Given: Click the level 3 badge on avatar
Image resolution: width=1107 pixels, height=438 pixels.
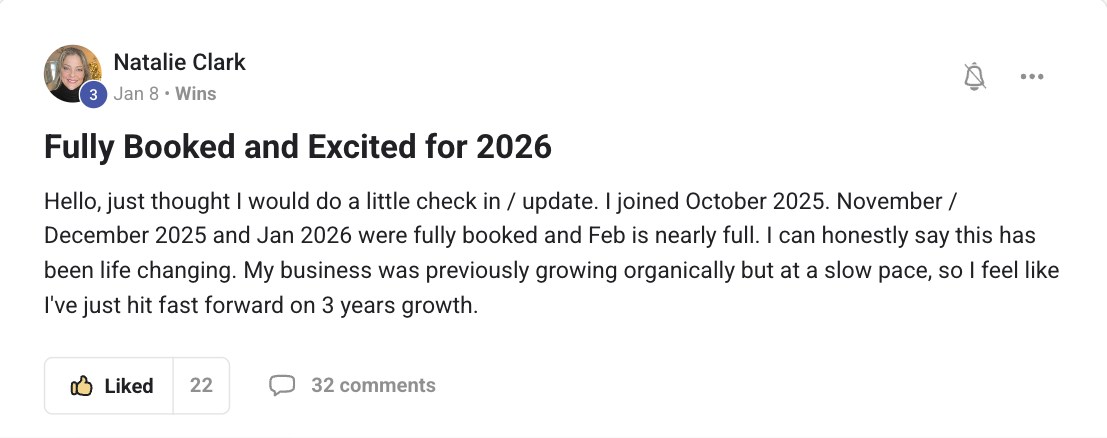Looking at the screenshot, I should click(92, 94).
